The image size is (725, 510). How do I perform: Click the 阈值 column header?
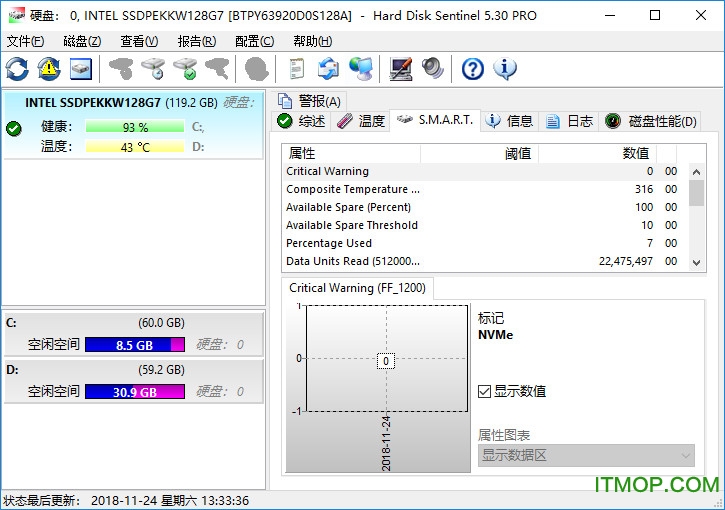tap(479, 153)
